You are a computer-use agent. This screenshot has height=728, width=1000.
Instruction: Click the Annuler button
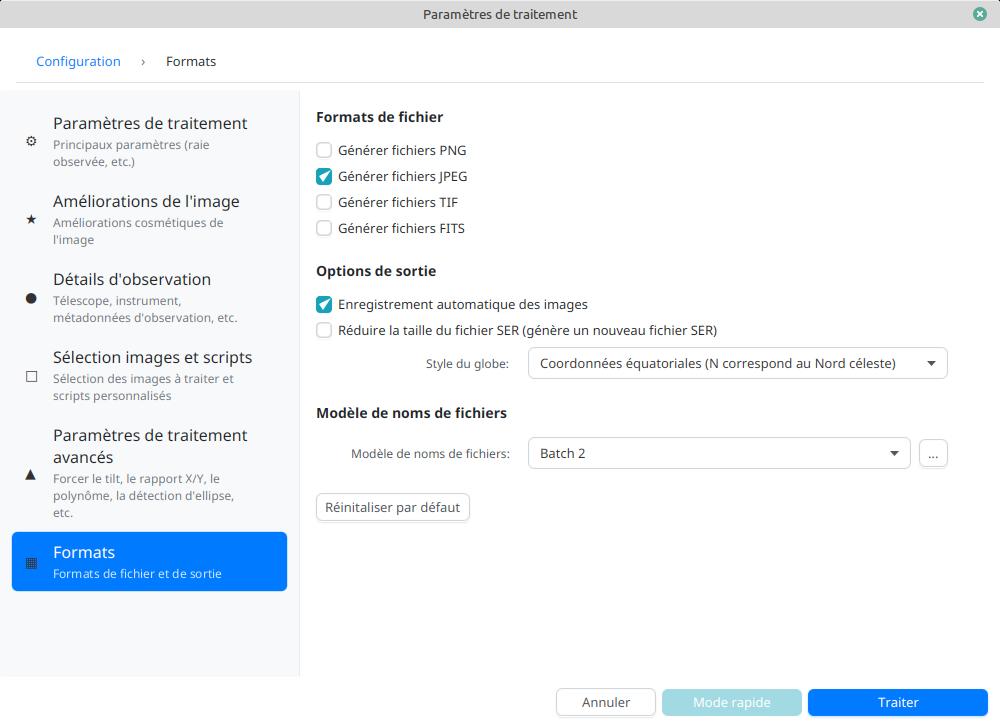[x=606, y=703]
